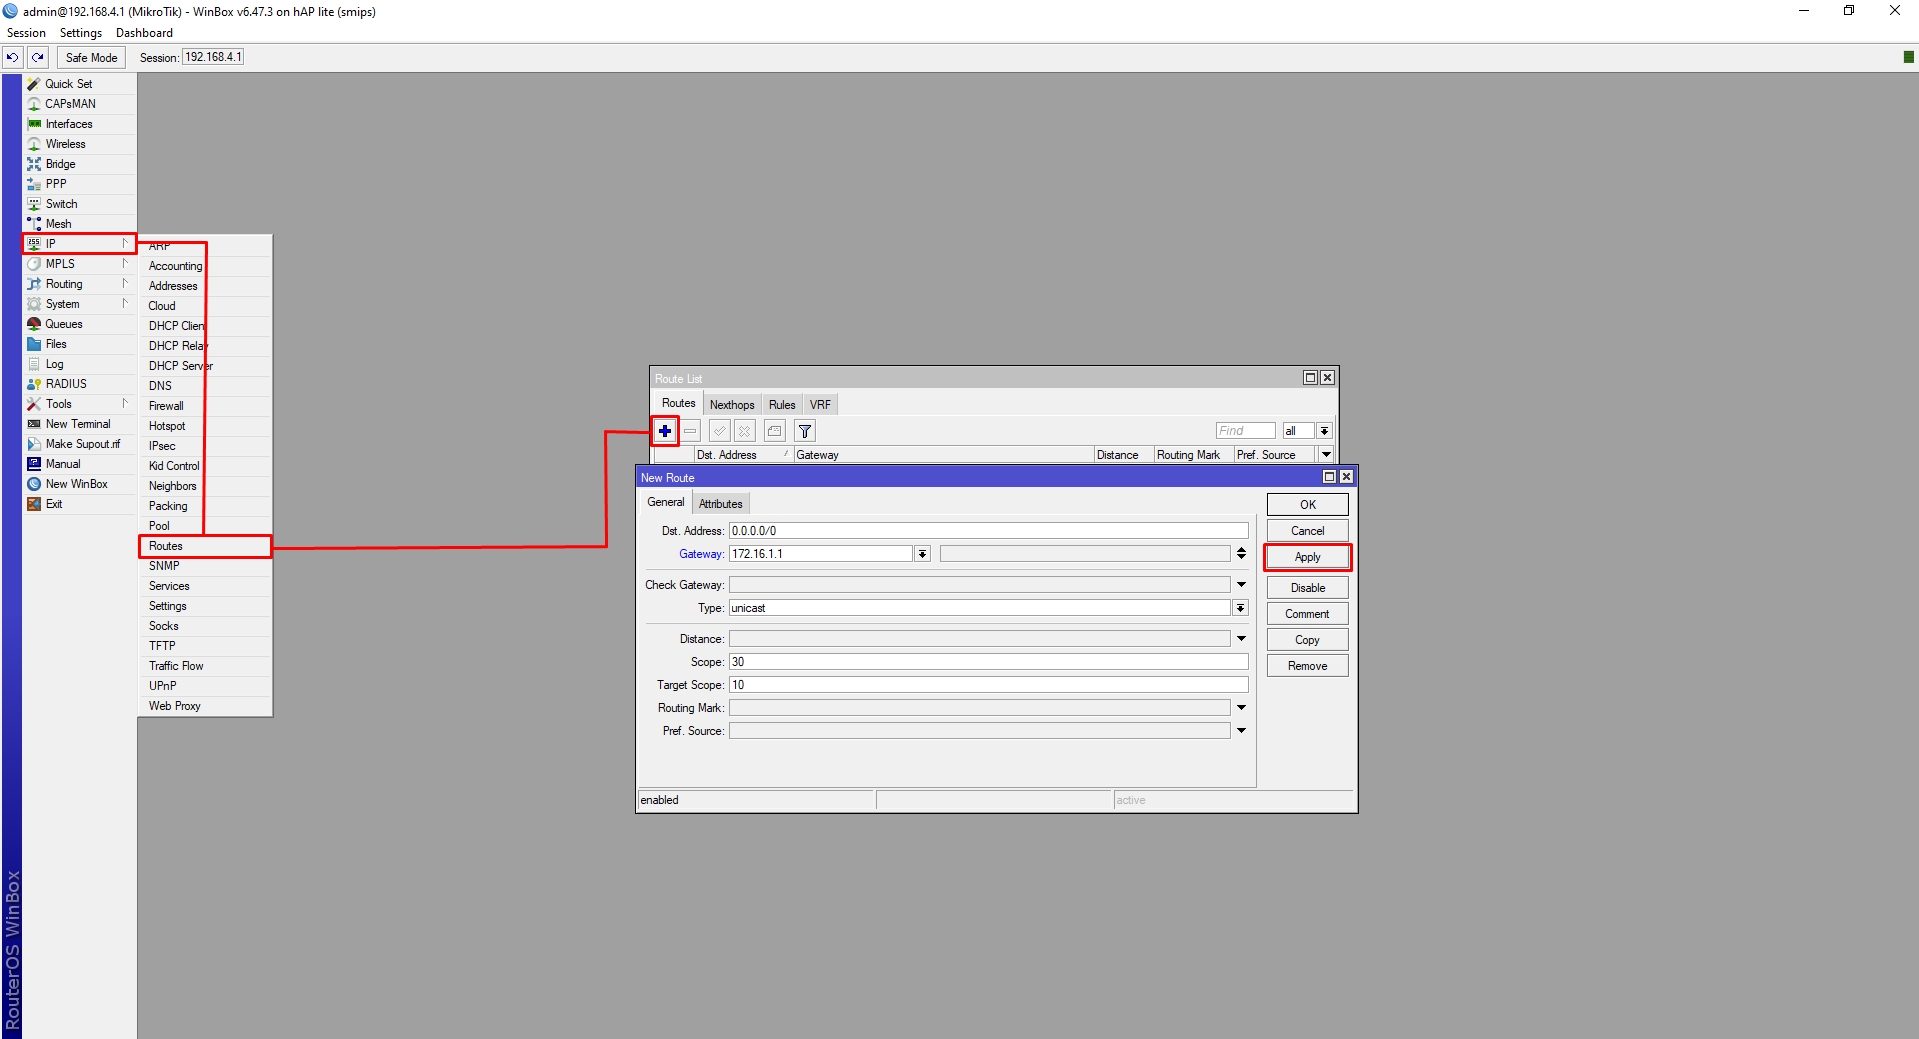Image resolution: width=1919 pixels, height=1039 pixels.
Task: Expand the Tools submenu in the sidebar
Action: (79, 404)
